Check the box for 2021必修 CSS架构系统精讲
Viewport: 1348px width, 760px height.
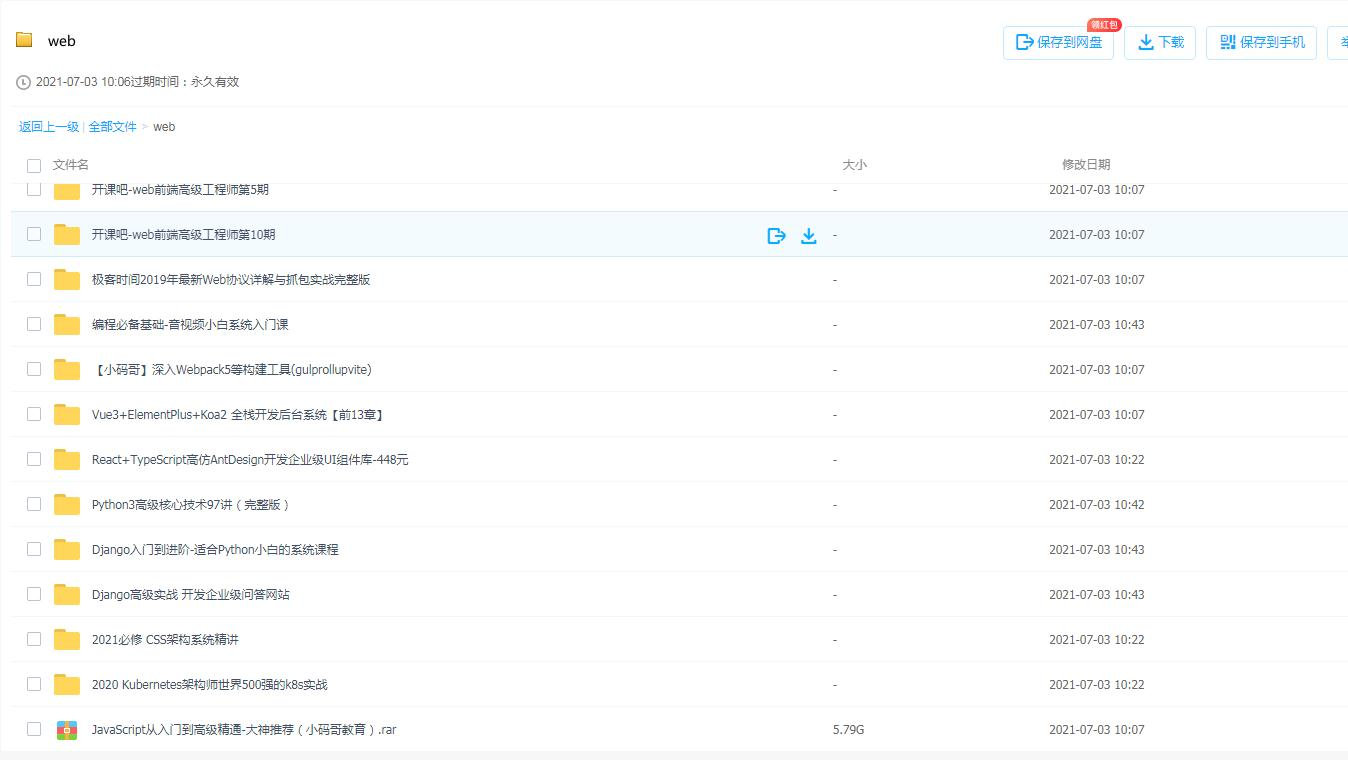click(x=34, y=639)
